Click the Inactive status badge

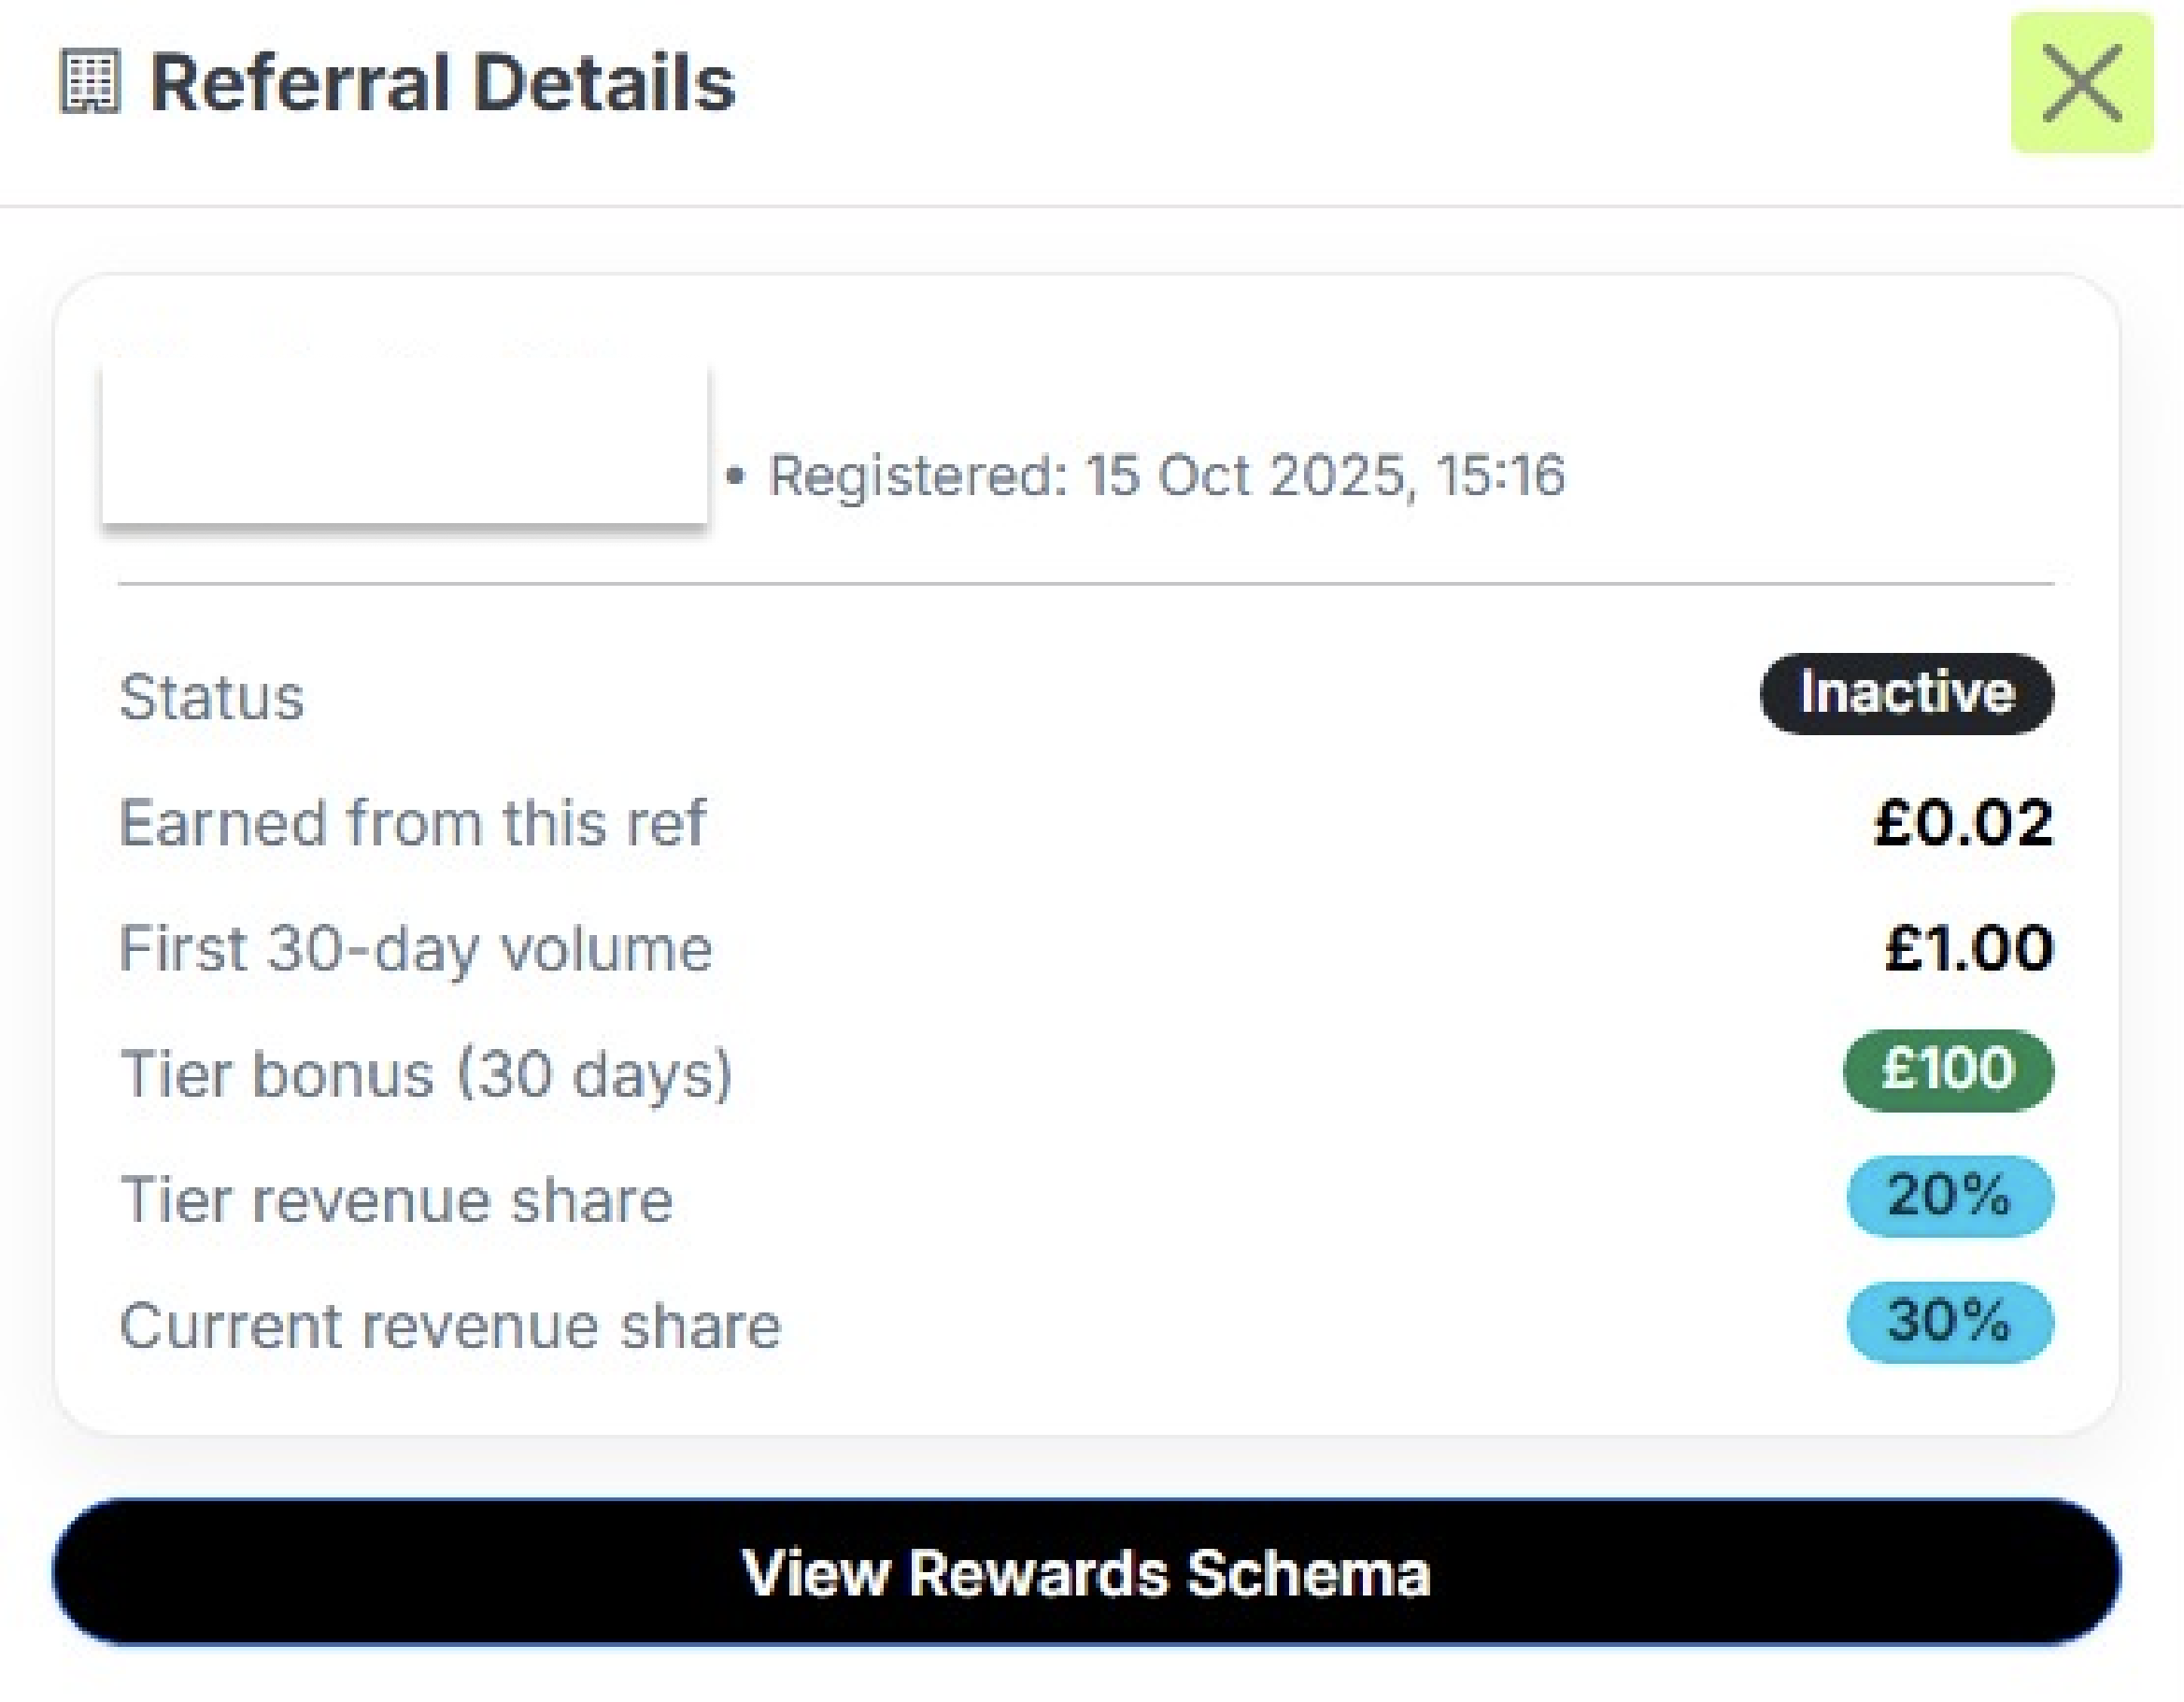[x=1906, y=693]
